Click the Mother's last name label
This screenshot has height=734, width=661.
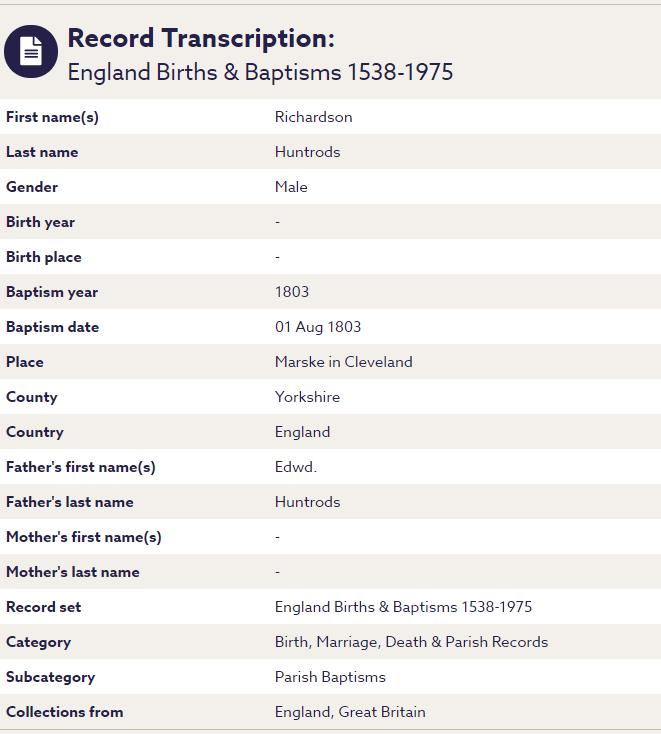[x=73, y=572]
